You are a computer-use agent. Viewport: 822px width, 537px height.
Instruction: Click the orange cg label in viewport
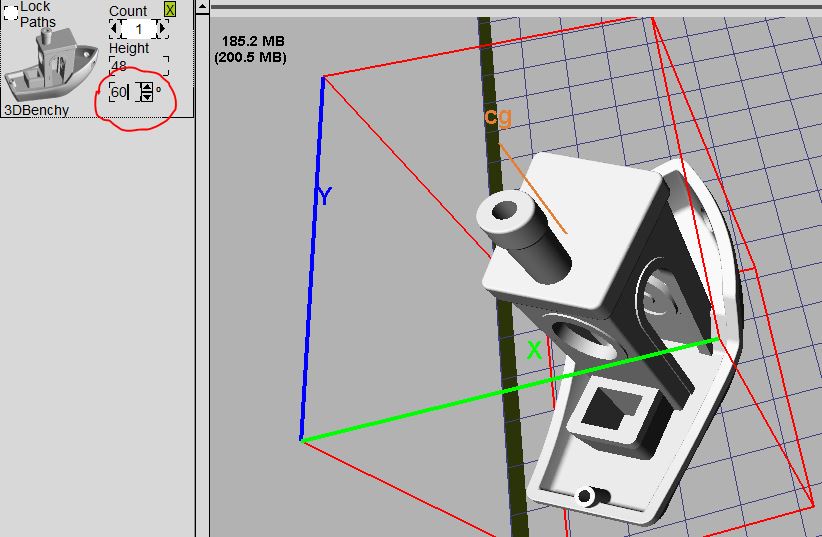click(x=498, y=116)
